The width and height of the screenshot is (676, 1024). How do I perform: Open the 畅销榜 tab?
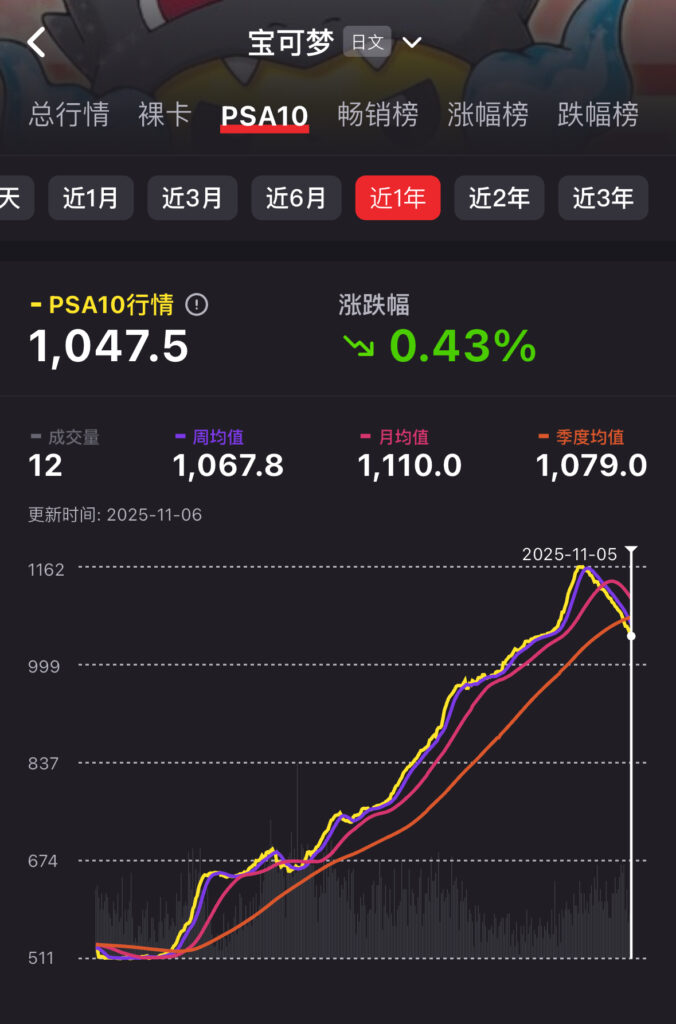[378, 115]
